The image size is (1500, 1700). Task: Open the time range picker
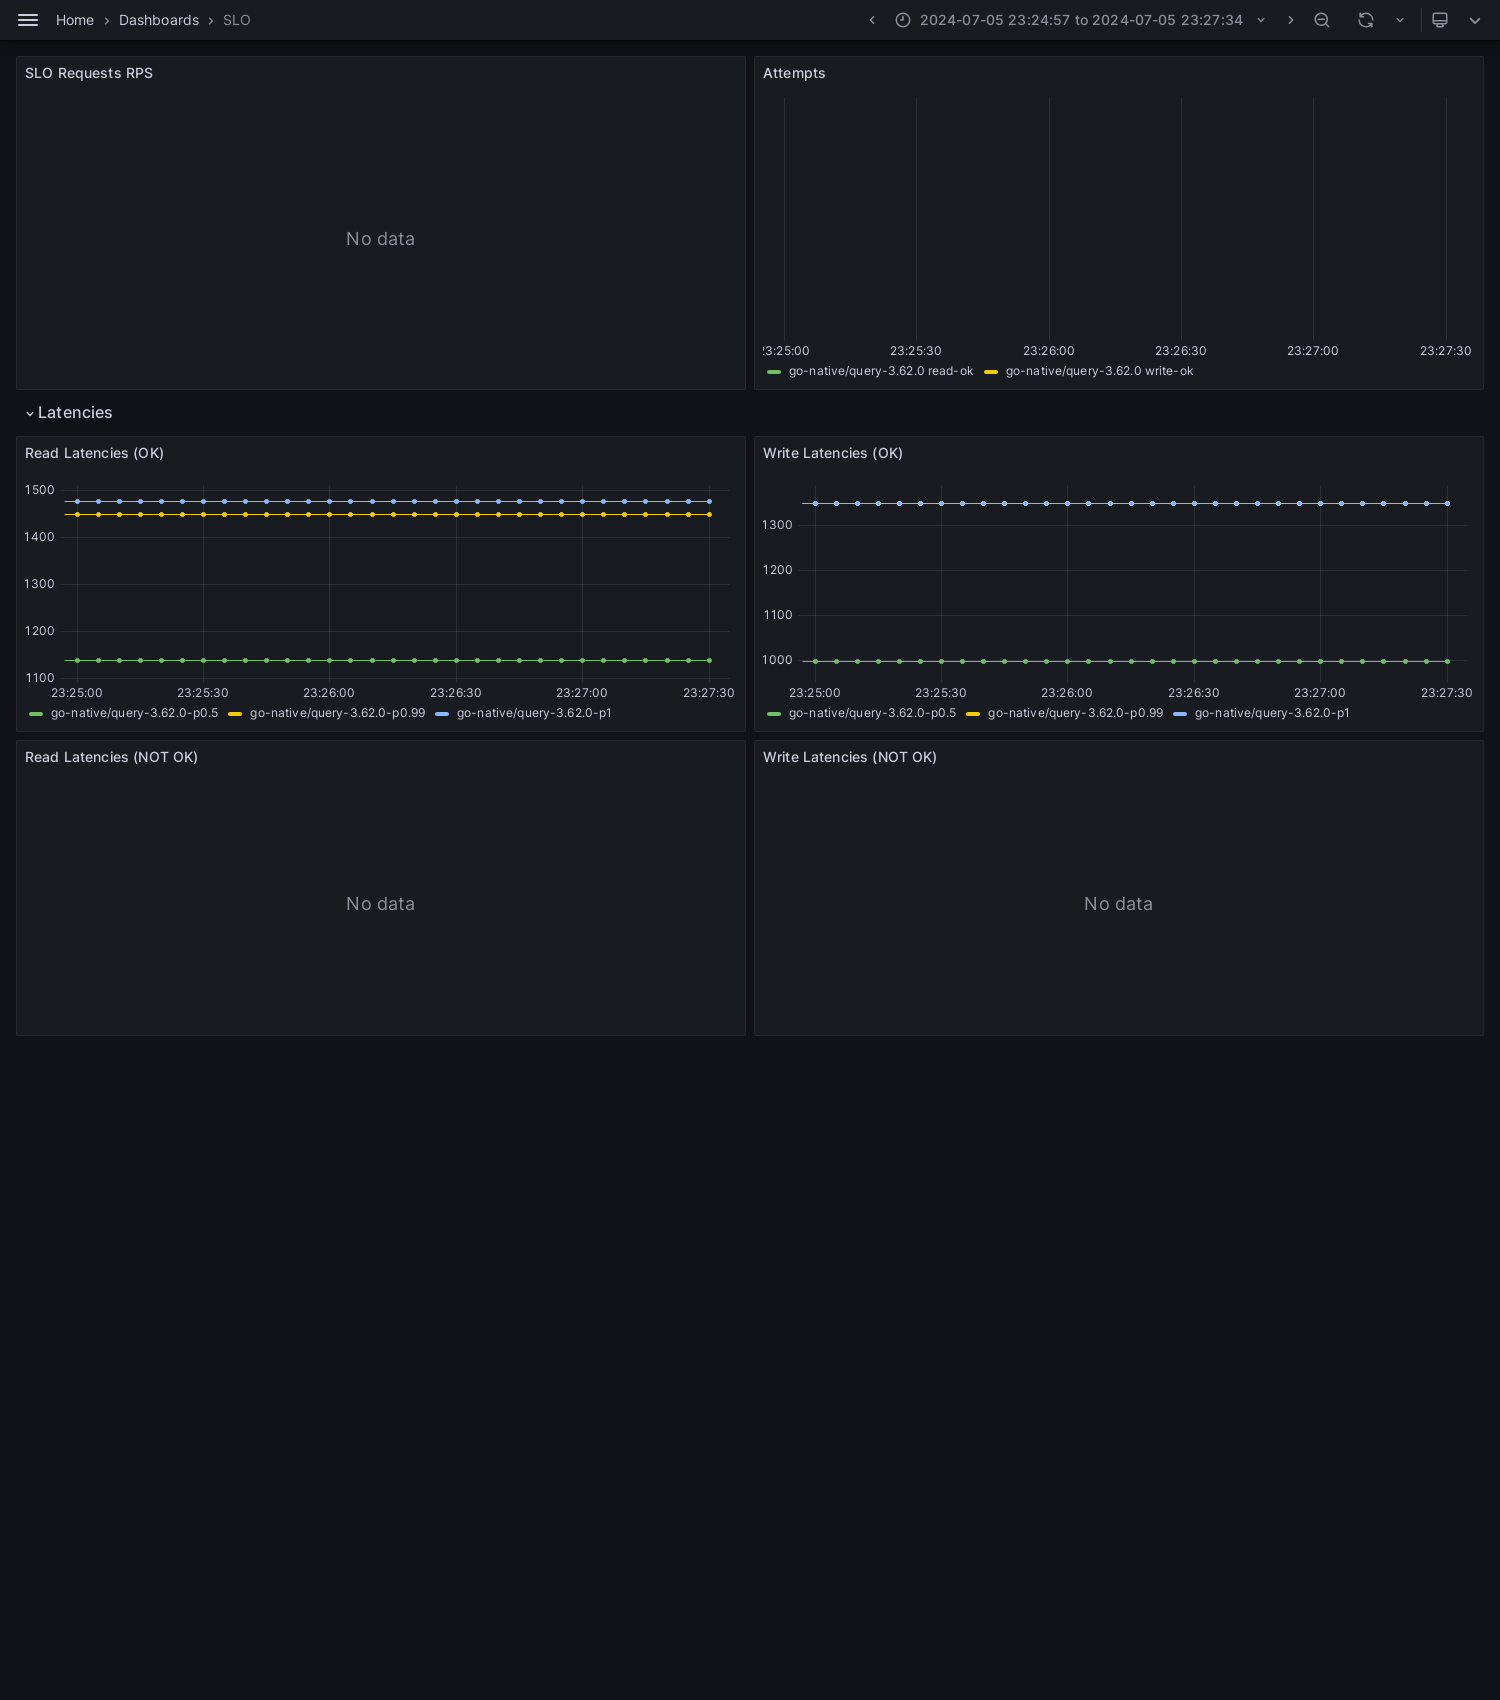tap(1080, 20)
